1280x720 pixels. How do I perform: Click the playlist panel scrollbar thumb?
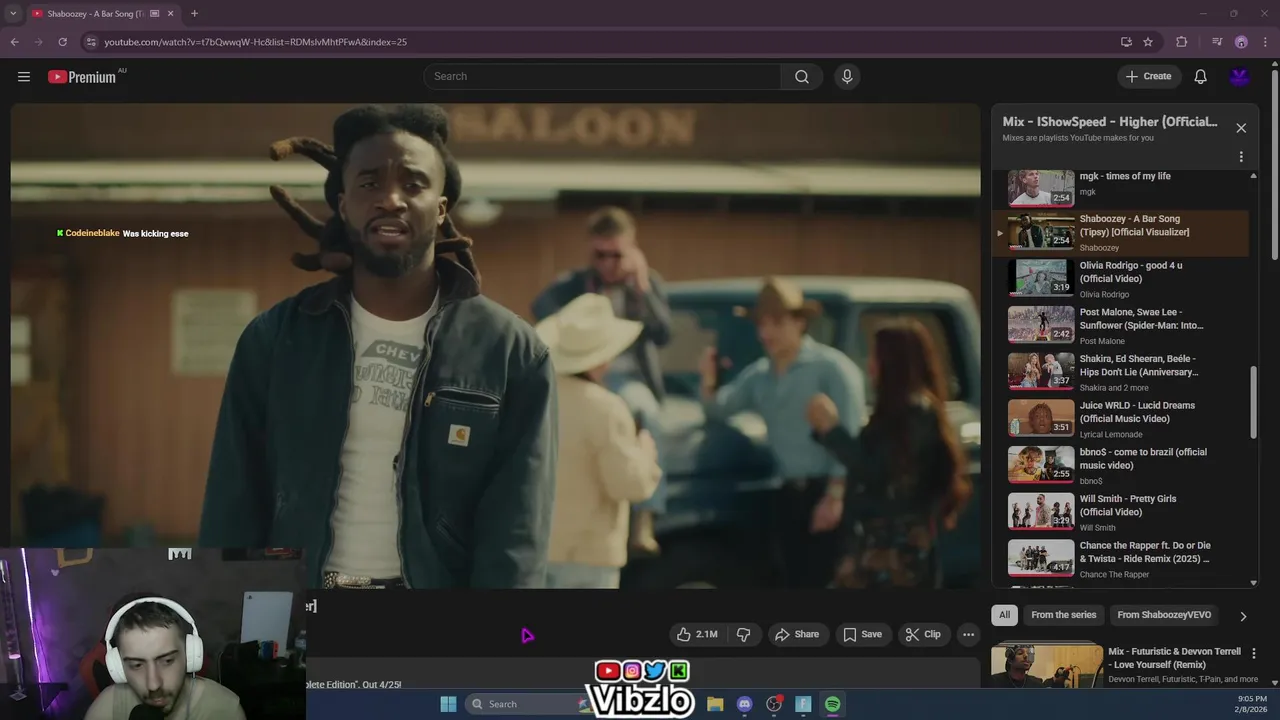pos(1254,402)
